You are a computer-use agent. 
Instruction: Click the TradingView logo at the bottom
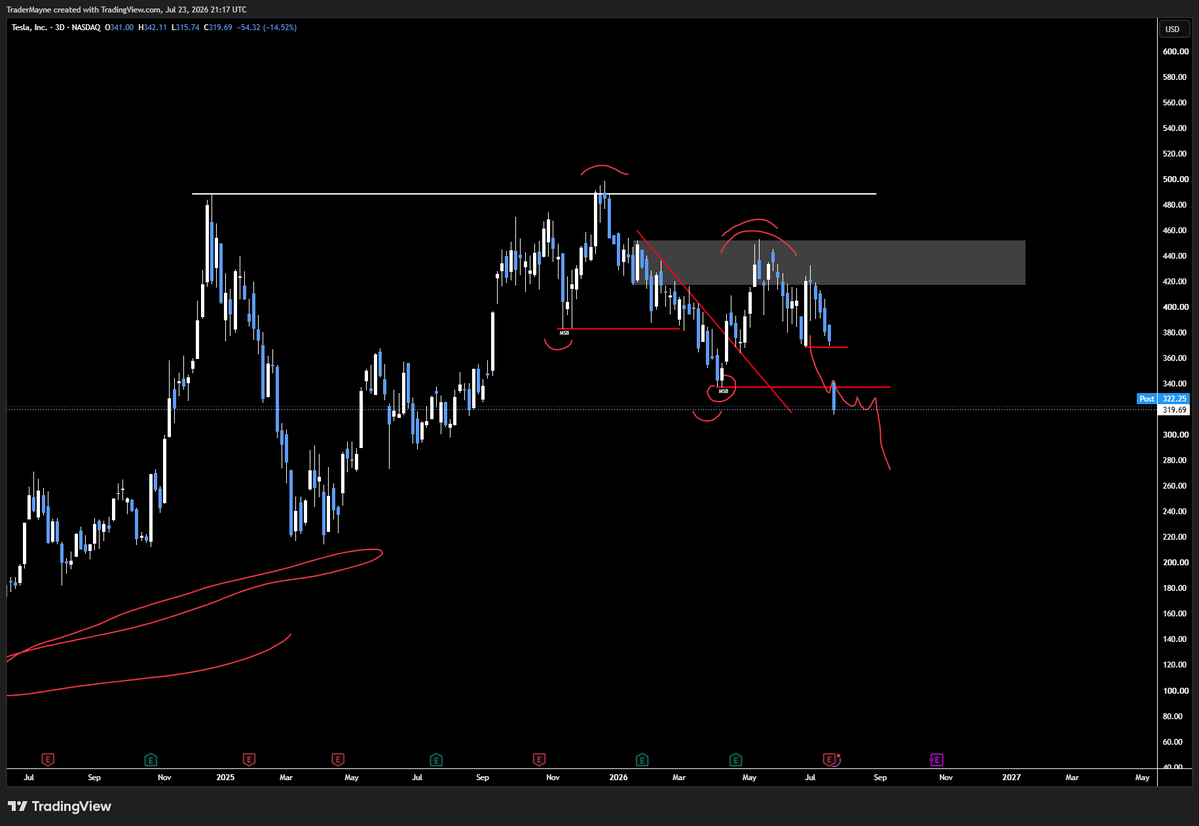[x=60, y=806]
